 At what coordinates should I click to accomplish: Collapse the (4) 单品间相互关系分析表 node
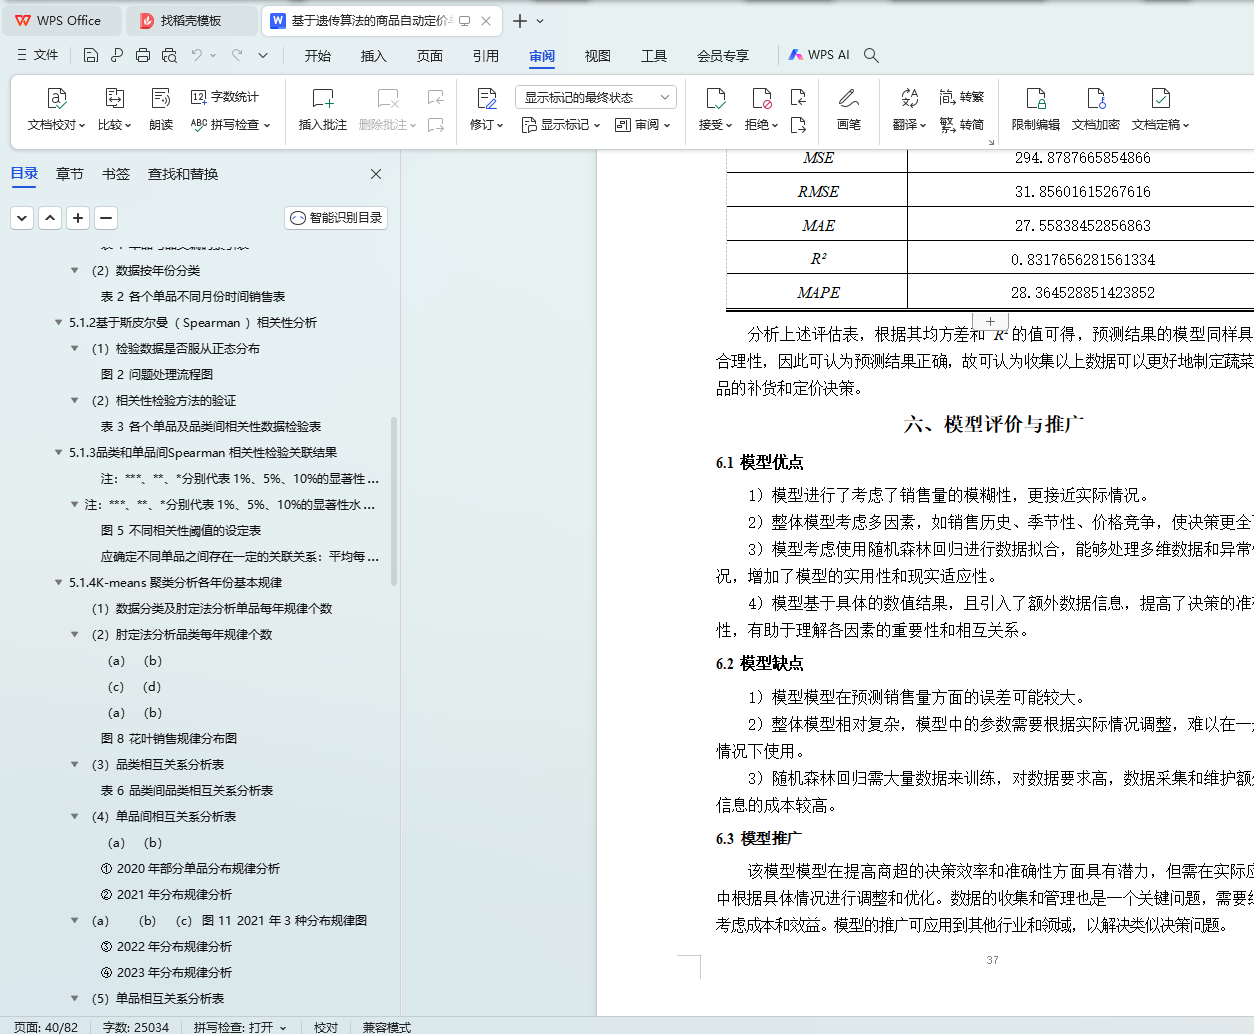(74, 816)
